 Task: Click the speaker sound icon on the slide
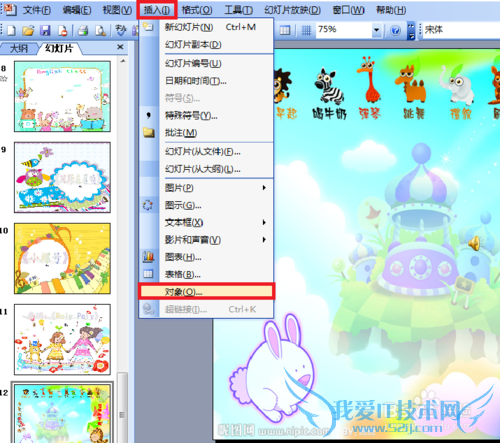[474, 243]
